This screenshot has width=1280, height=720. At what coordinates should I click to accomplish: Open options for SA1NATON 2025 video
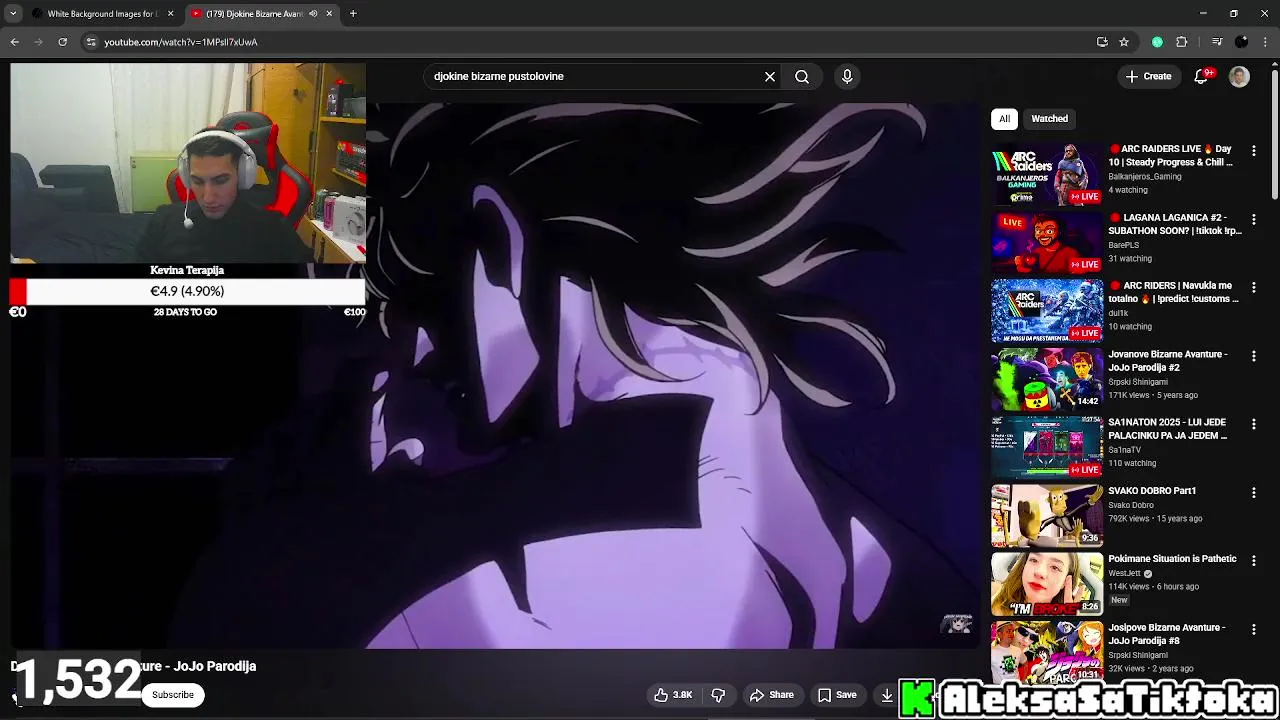1254,424
